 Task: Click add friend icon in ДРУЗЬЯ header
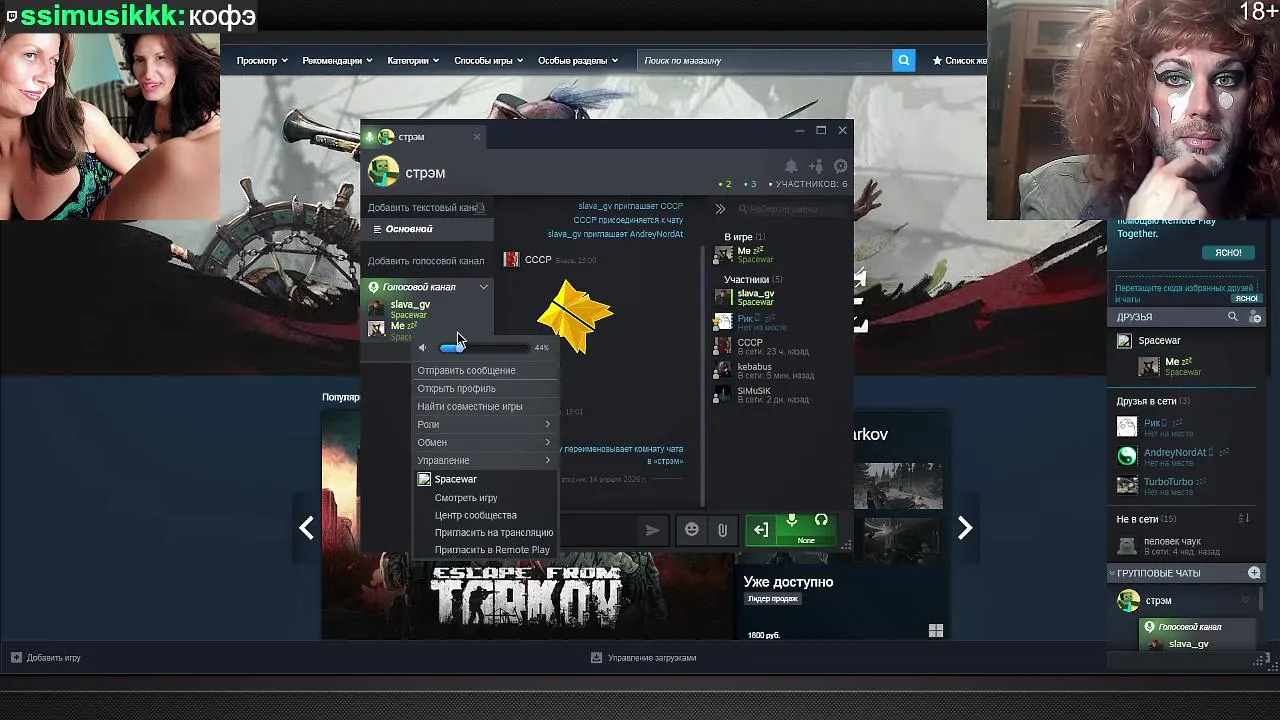[1255, 317]
